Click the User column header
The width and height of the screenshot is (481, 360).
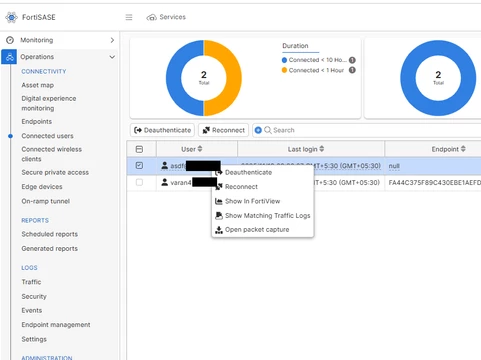tap(197, 149)
